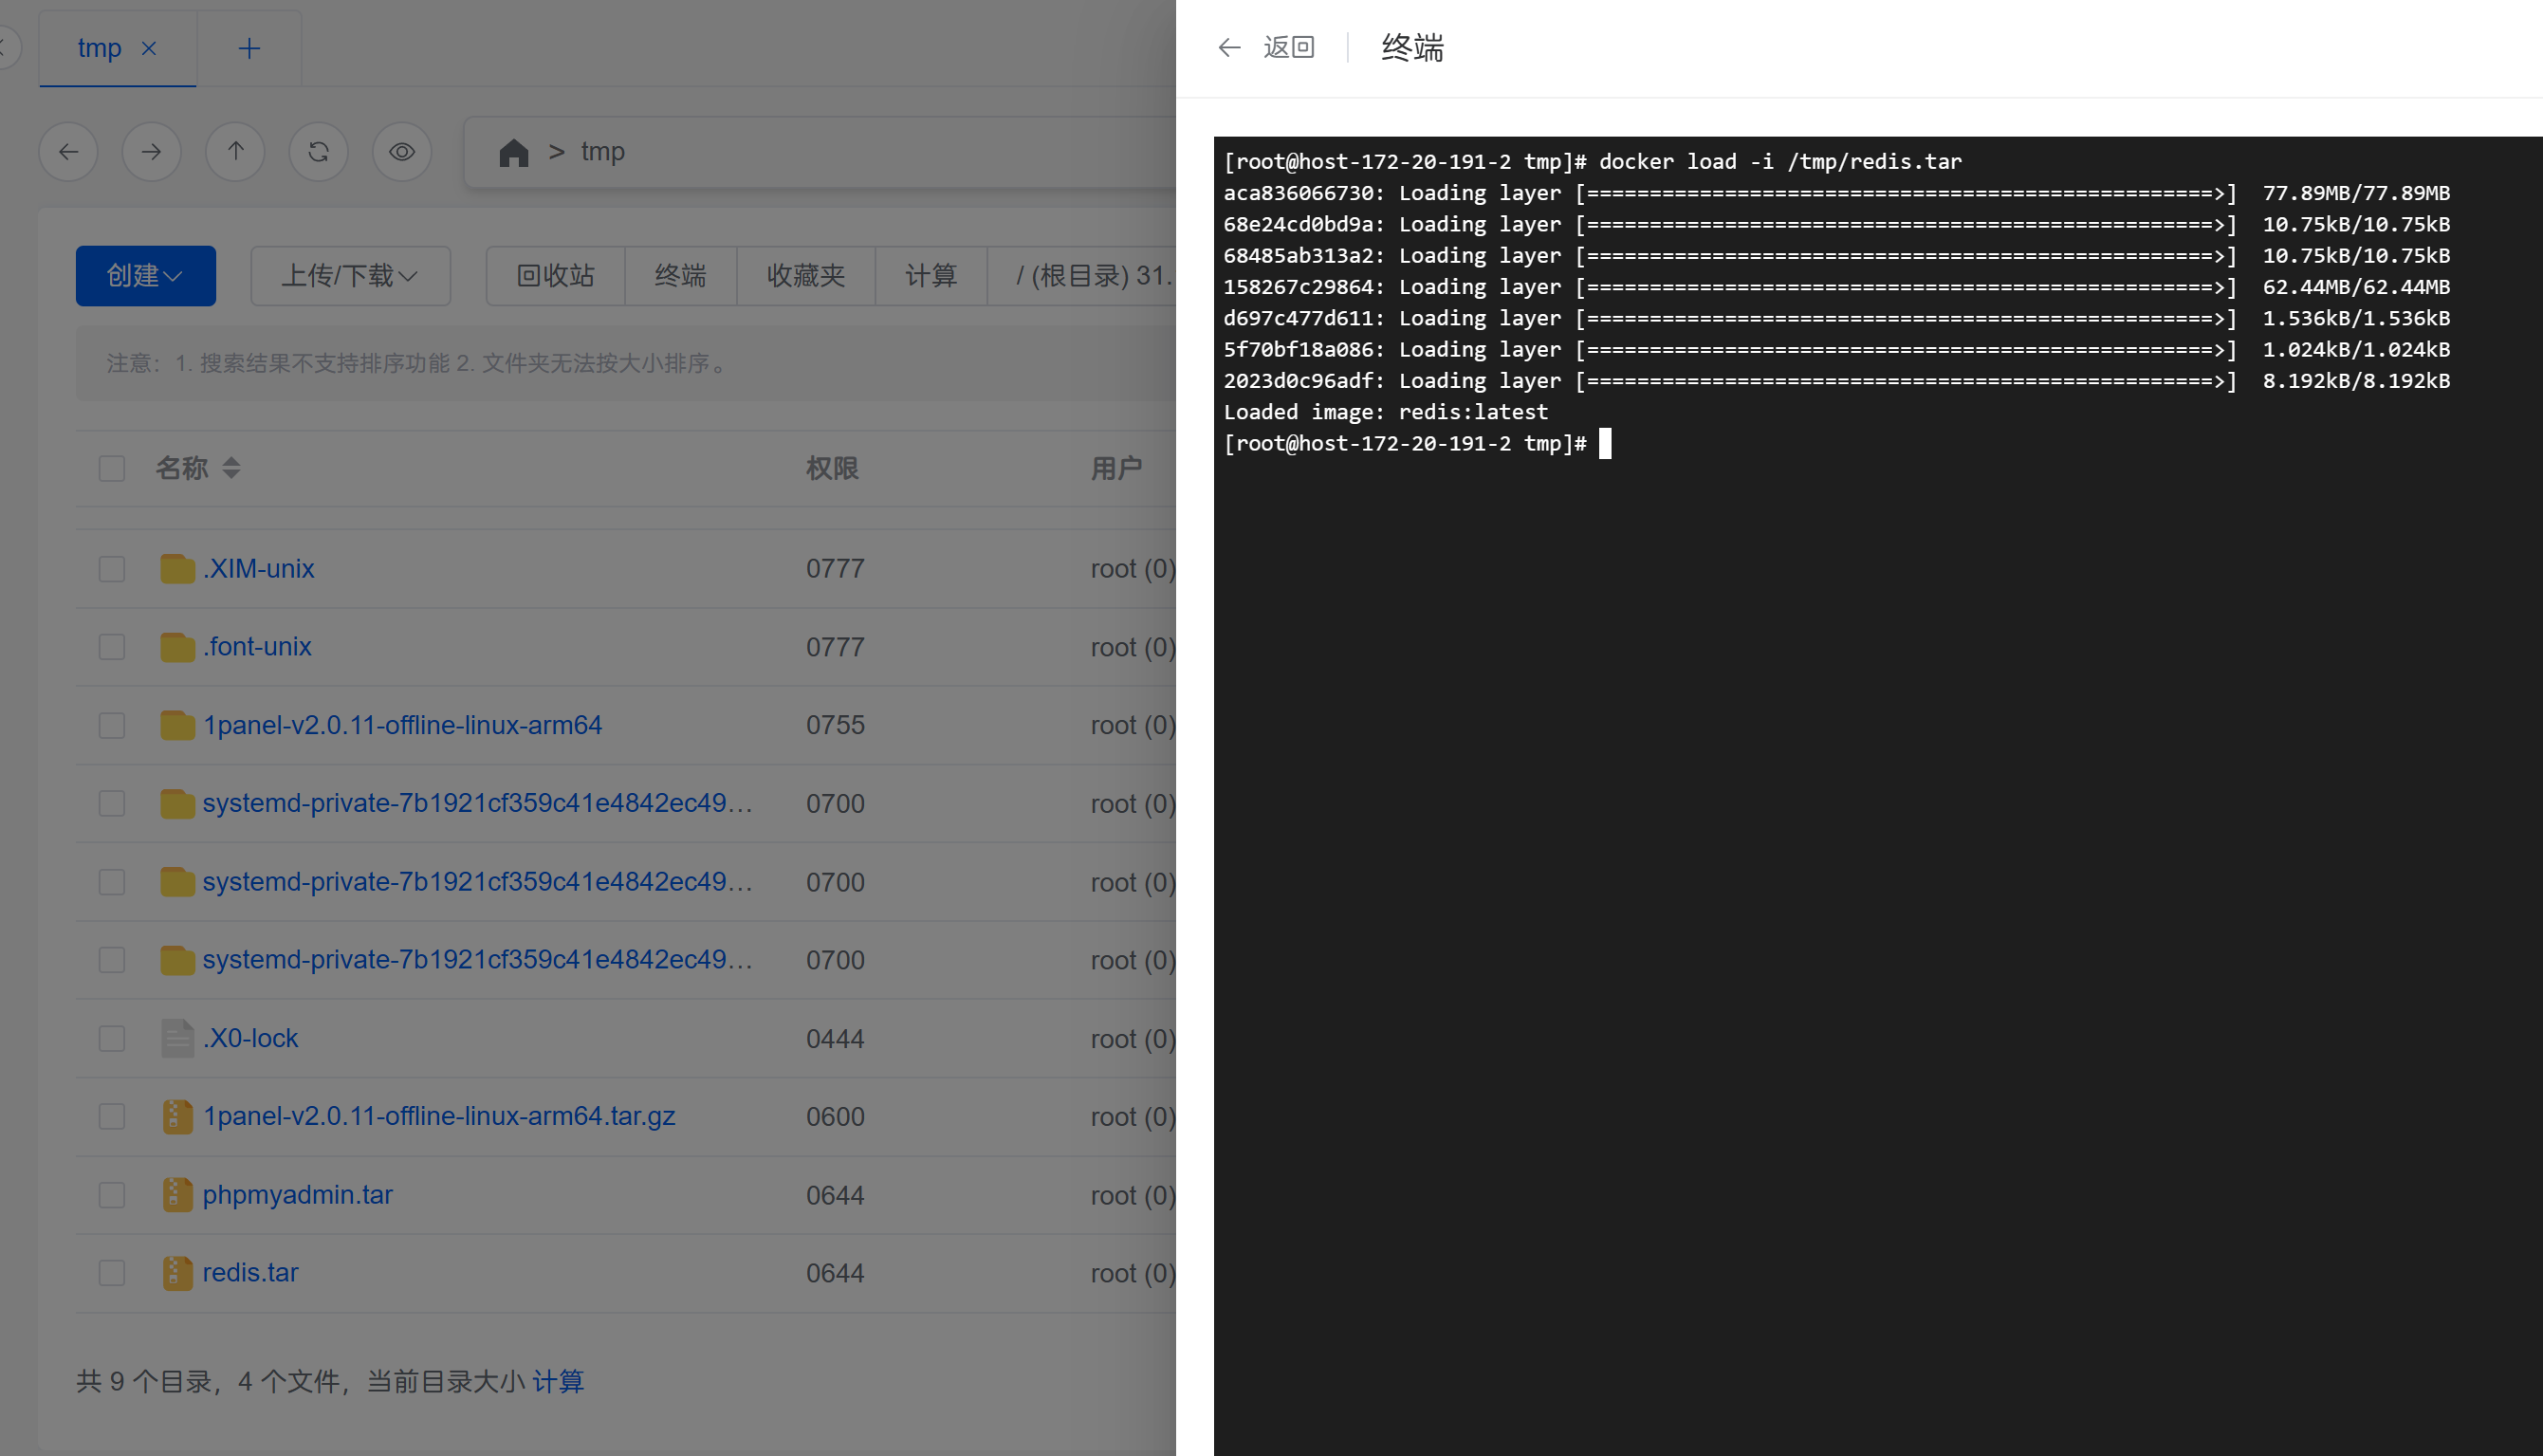Sort the file list by name
This screenshot has width=2543, height=1456.
[231, 468]
